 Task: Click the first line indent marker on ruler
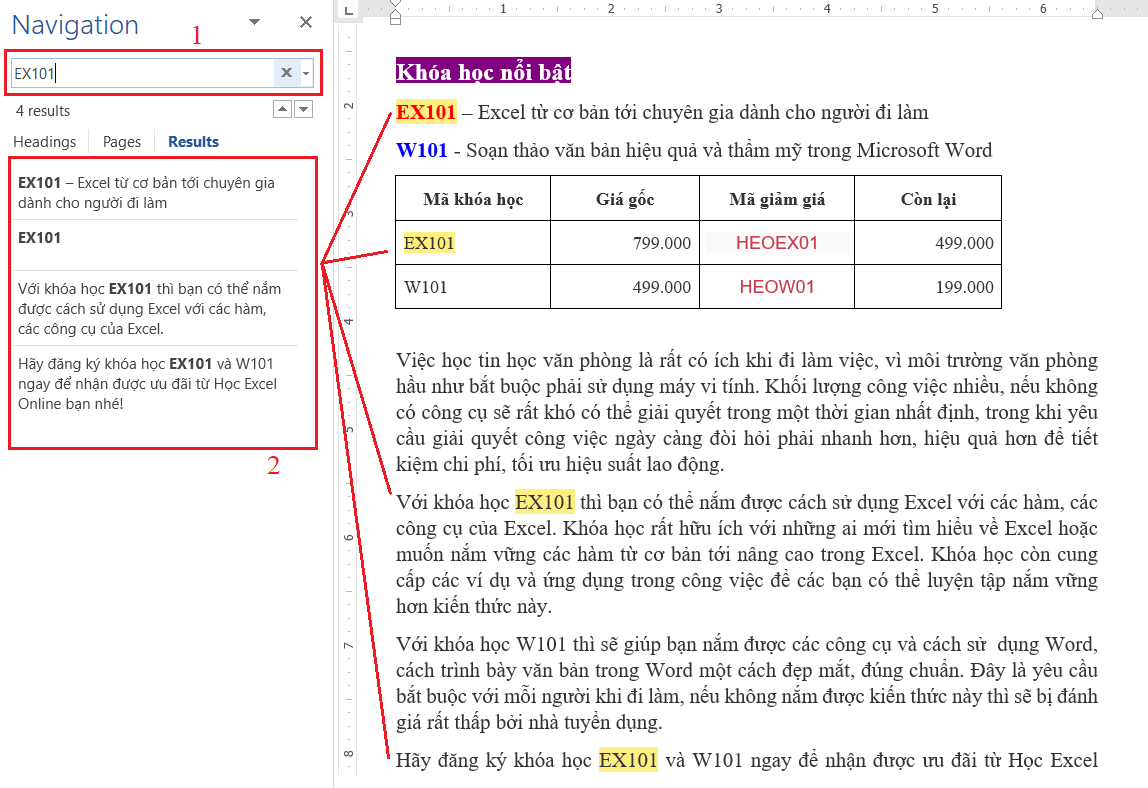pyautogui.click(x=396, y=5)
